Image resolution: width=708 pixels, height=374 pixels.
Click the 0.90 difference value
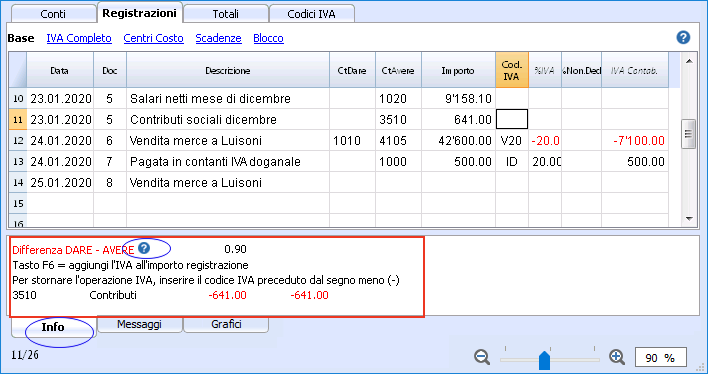pos(235,249)
